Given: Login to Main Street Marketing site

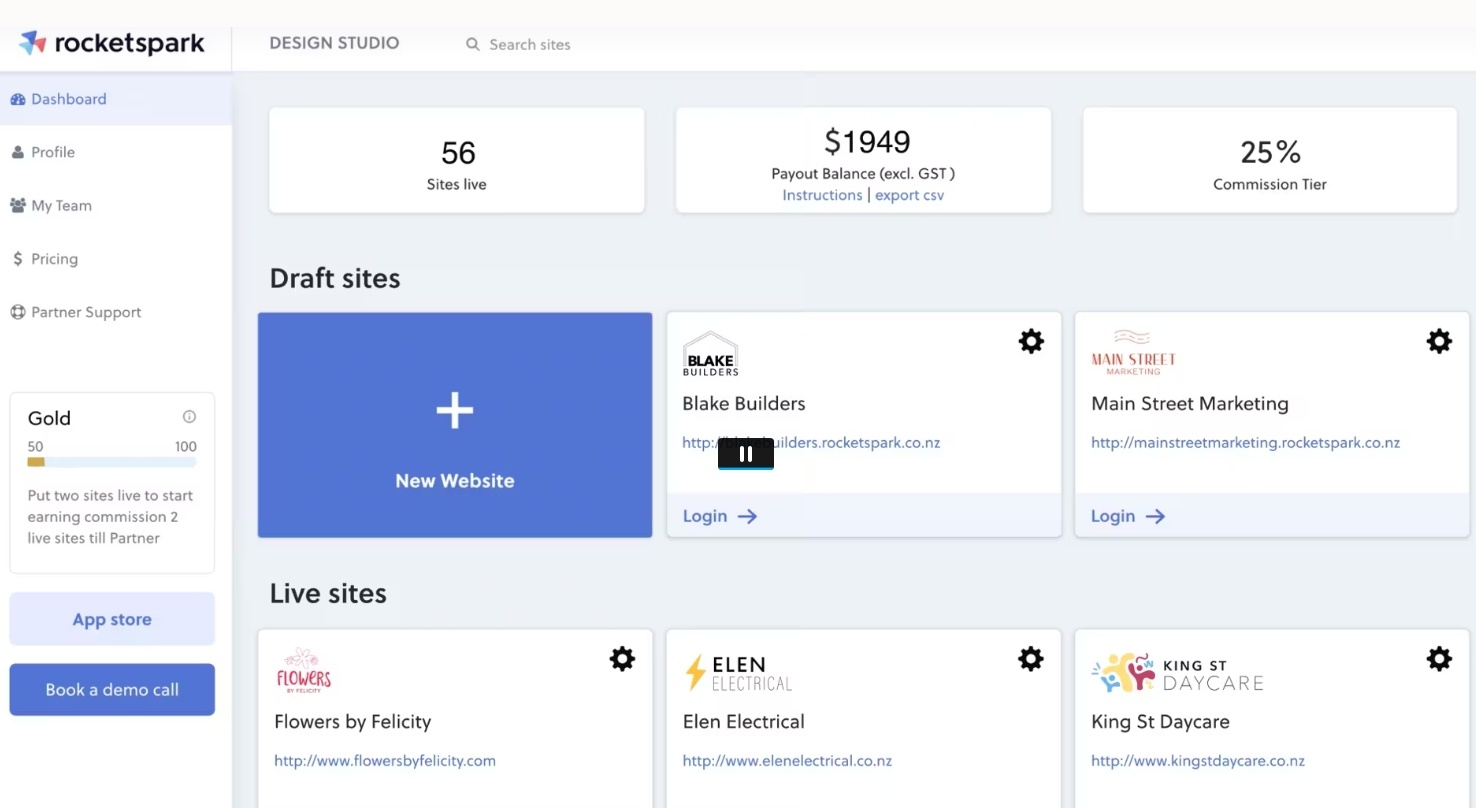Looking at the screenshot, I should [x=1128, y=516].
